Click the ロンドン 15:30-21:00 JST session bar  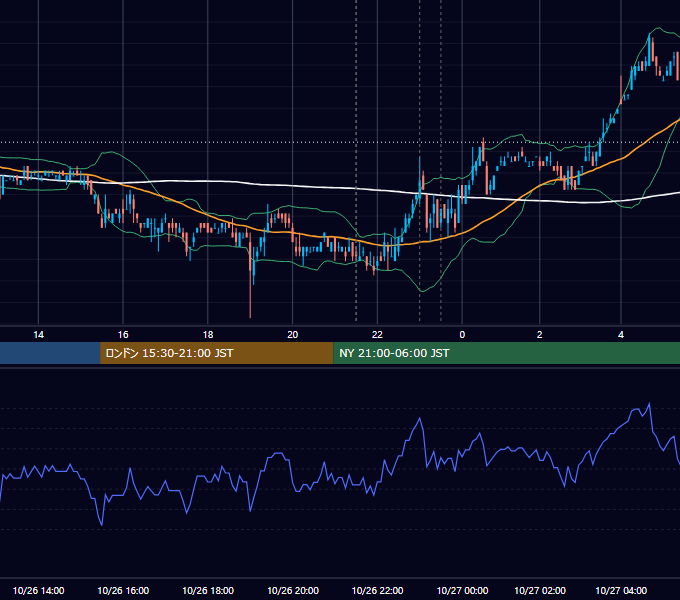click(216, 353)
